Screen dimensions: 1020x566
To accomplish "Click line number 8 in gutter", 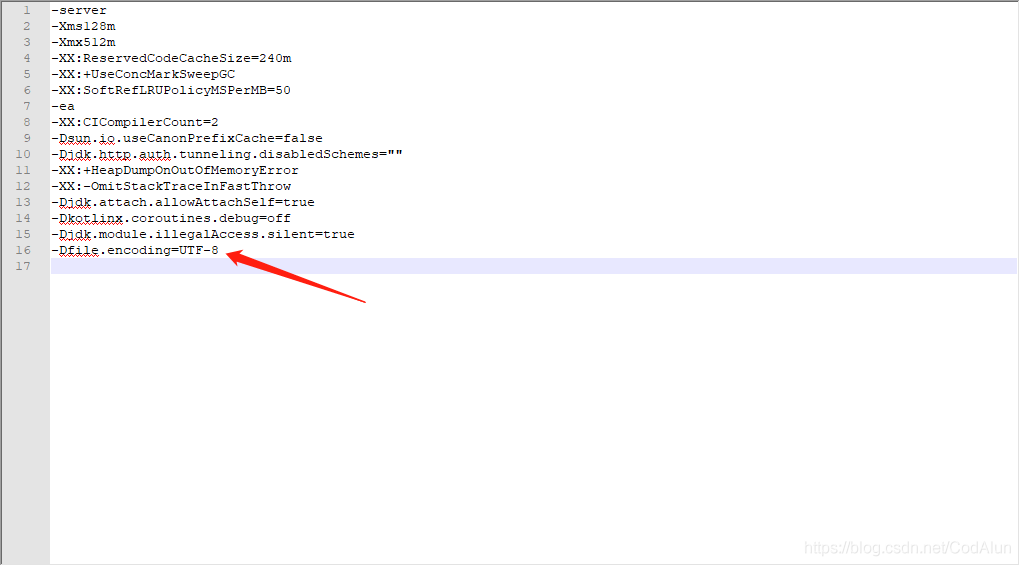I will point(27,122).
